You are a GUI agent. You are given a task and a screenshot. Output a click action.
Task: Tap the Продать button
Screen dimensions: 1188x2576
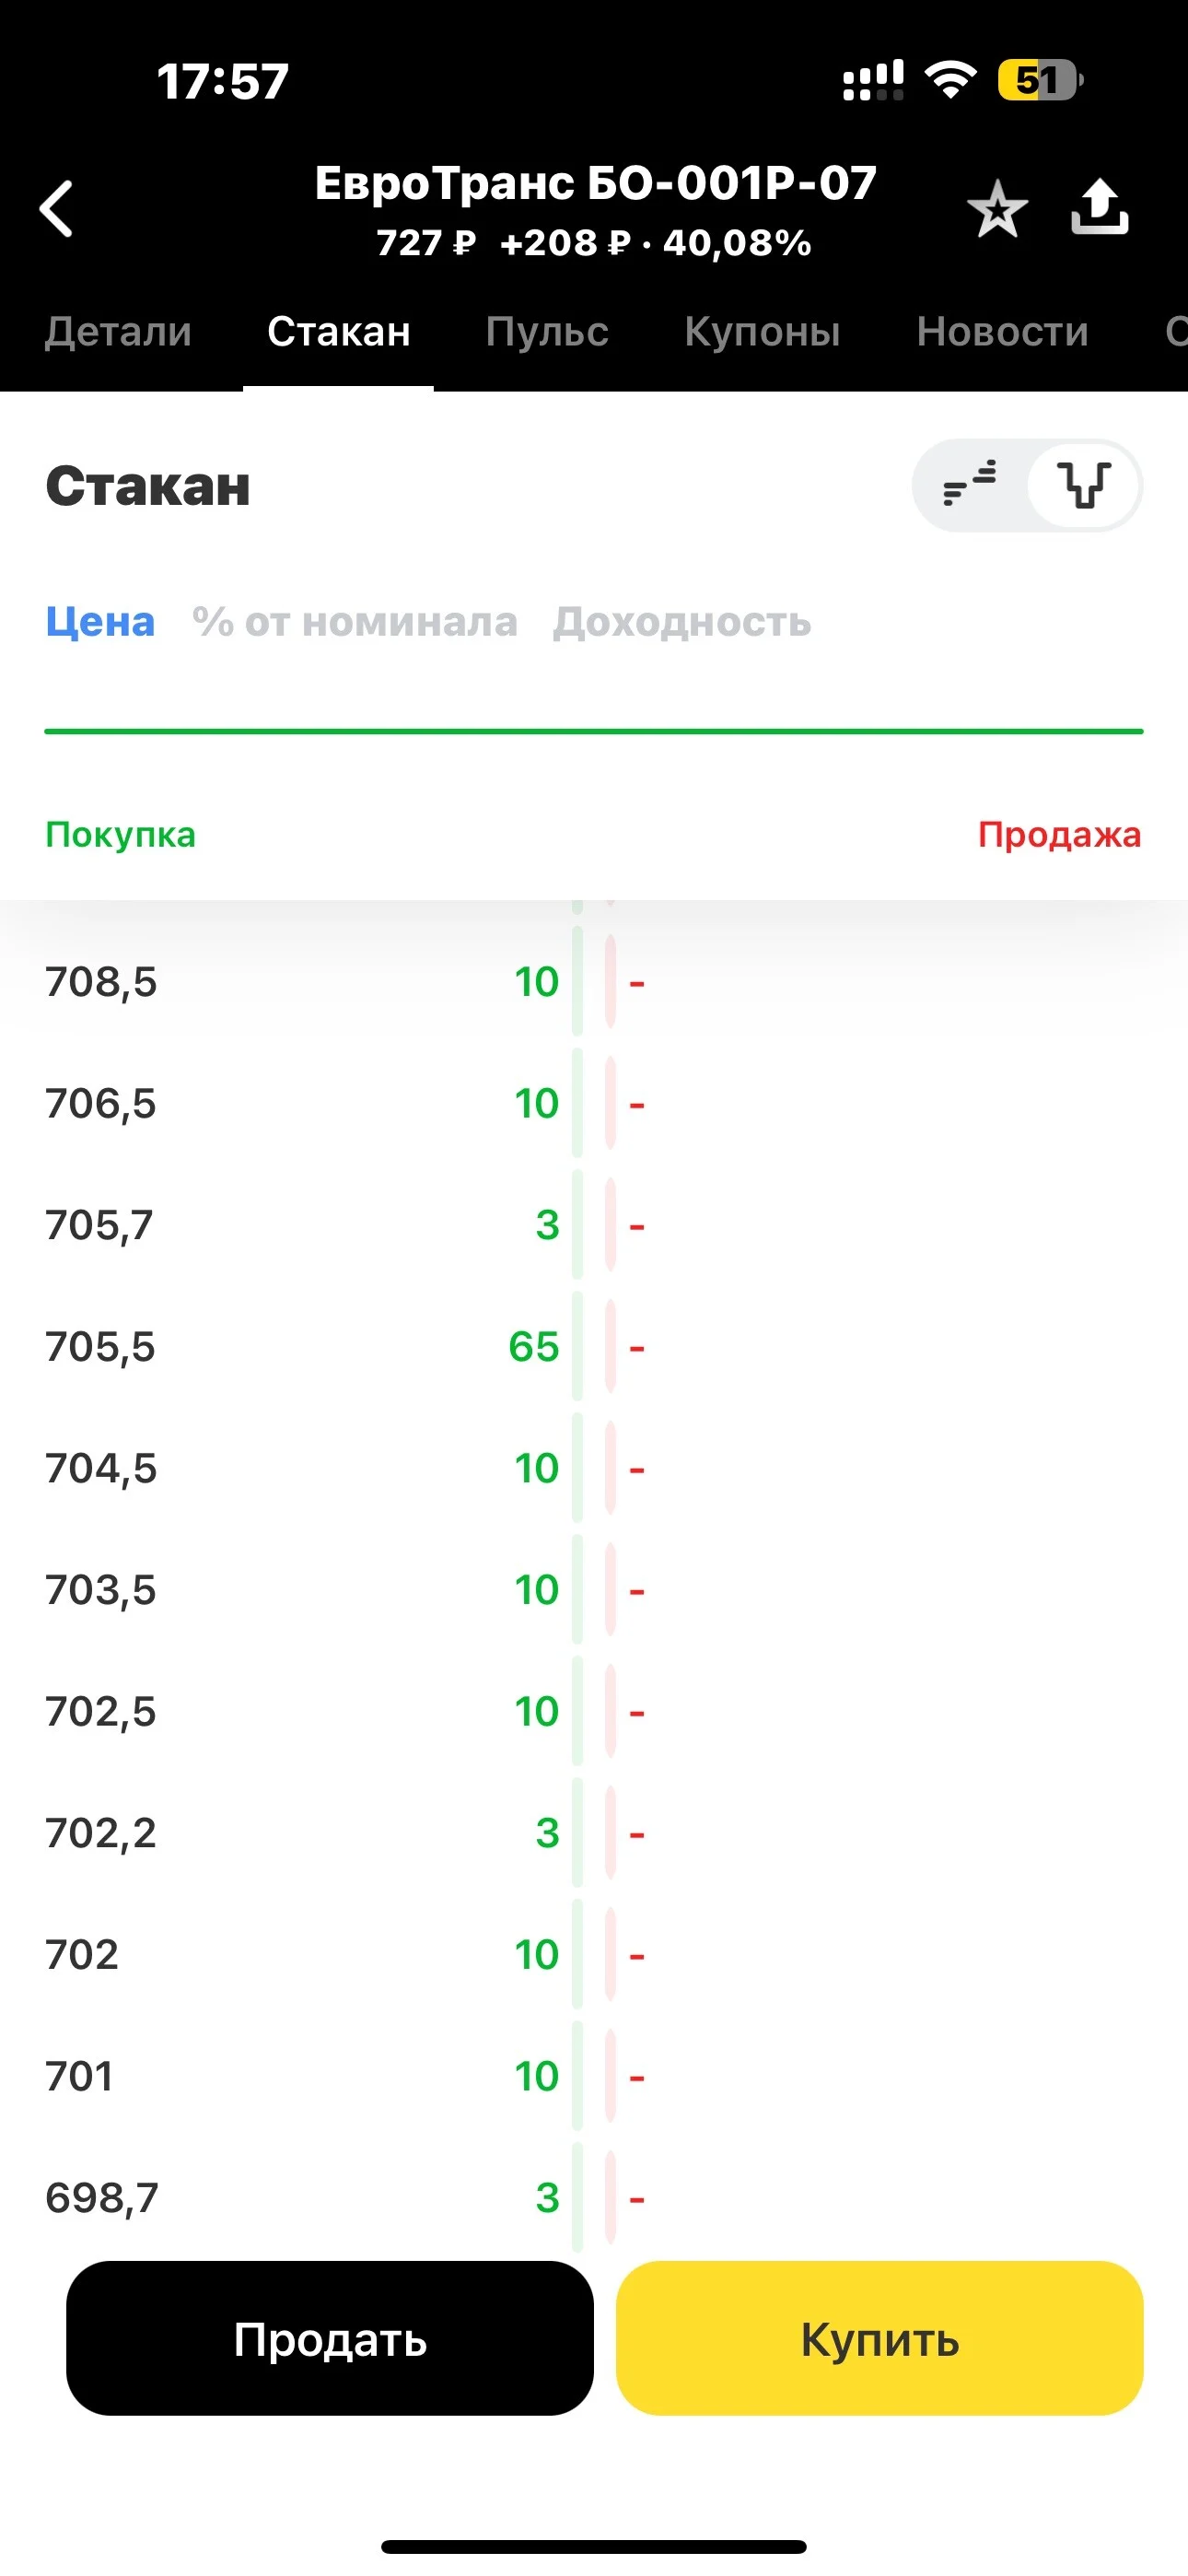coord(330,2339)
